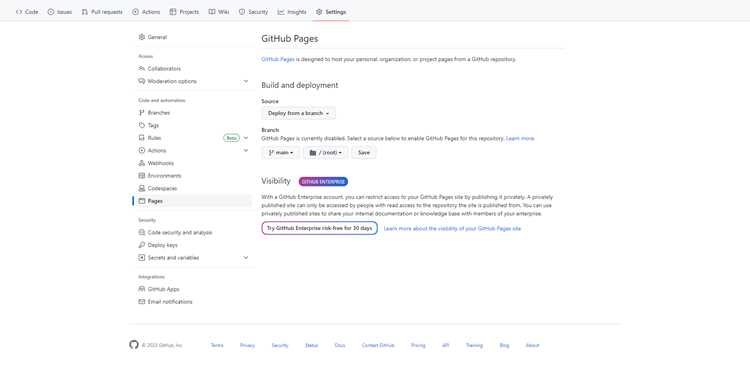Click the Pages browser icon in the sidebar
The image size is (750, 369).
click(142, 201)
